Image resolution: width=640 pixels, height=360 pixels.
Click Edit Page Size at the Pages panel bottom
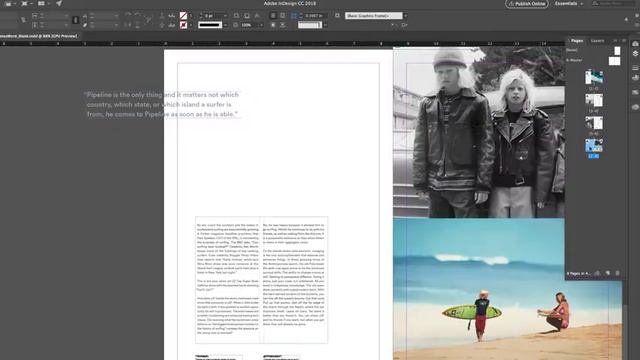[x=598, y=273]
